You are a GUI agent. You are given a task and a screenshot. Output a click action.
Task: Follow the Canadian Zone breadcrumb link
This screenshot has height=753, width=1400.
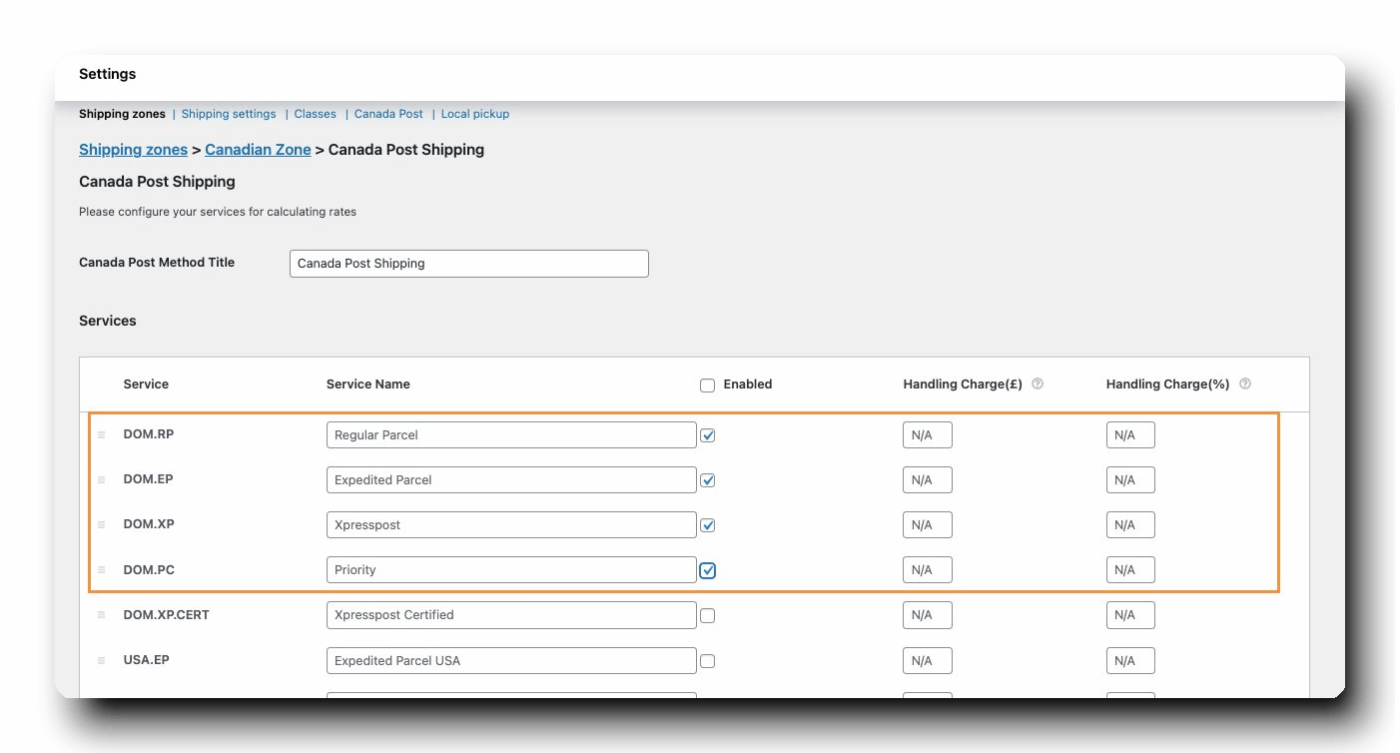[x=258, y=150]
